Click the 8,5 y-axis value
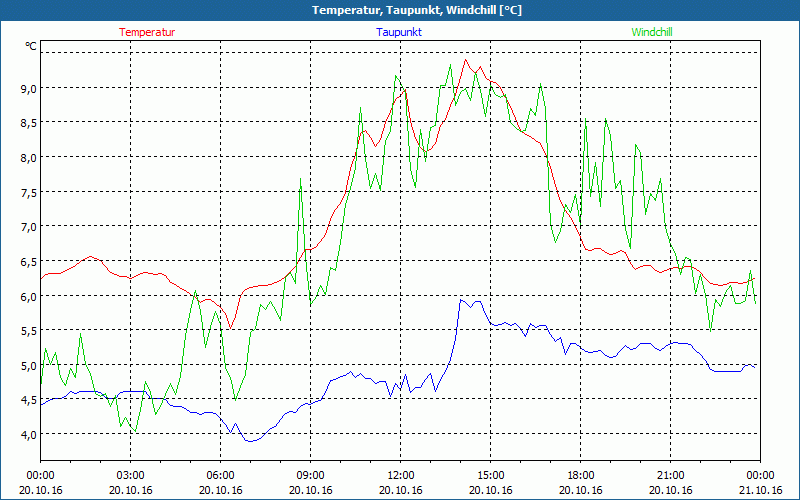The width and height of the screenshot is (800, 500). click(x=28, y=123)
